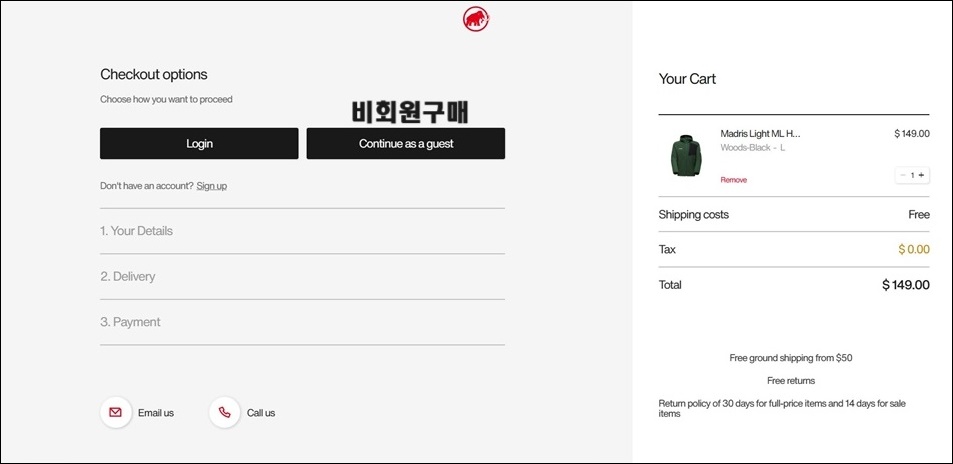Viewport: 953px width, 464px height.
Task: Click the Madris Light ML product name
Action: click(x=760, y=134)
